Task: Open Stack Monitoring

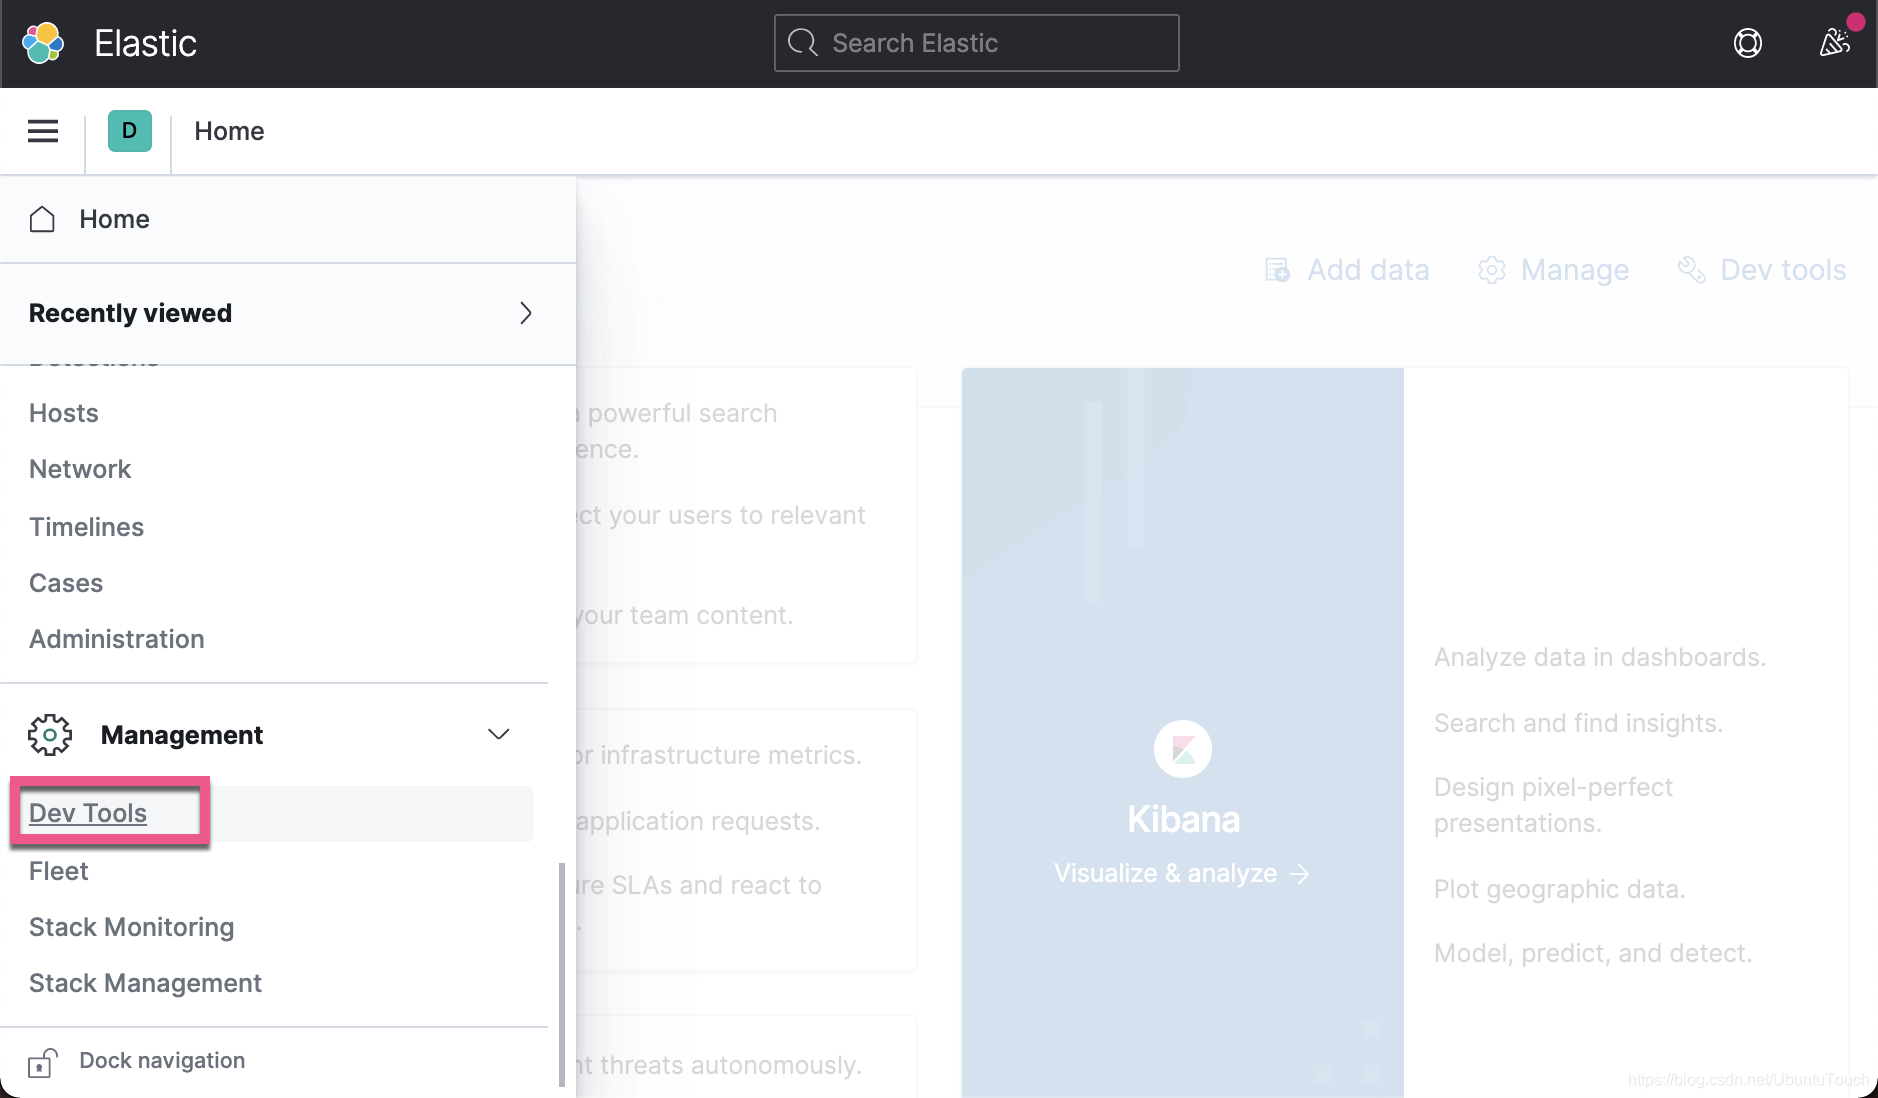Action: (x=132, y=927)
